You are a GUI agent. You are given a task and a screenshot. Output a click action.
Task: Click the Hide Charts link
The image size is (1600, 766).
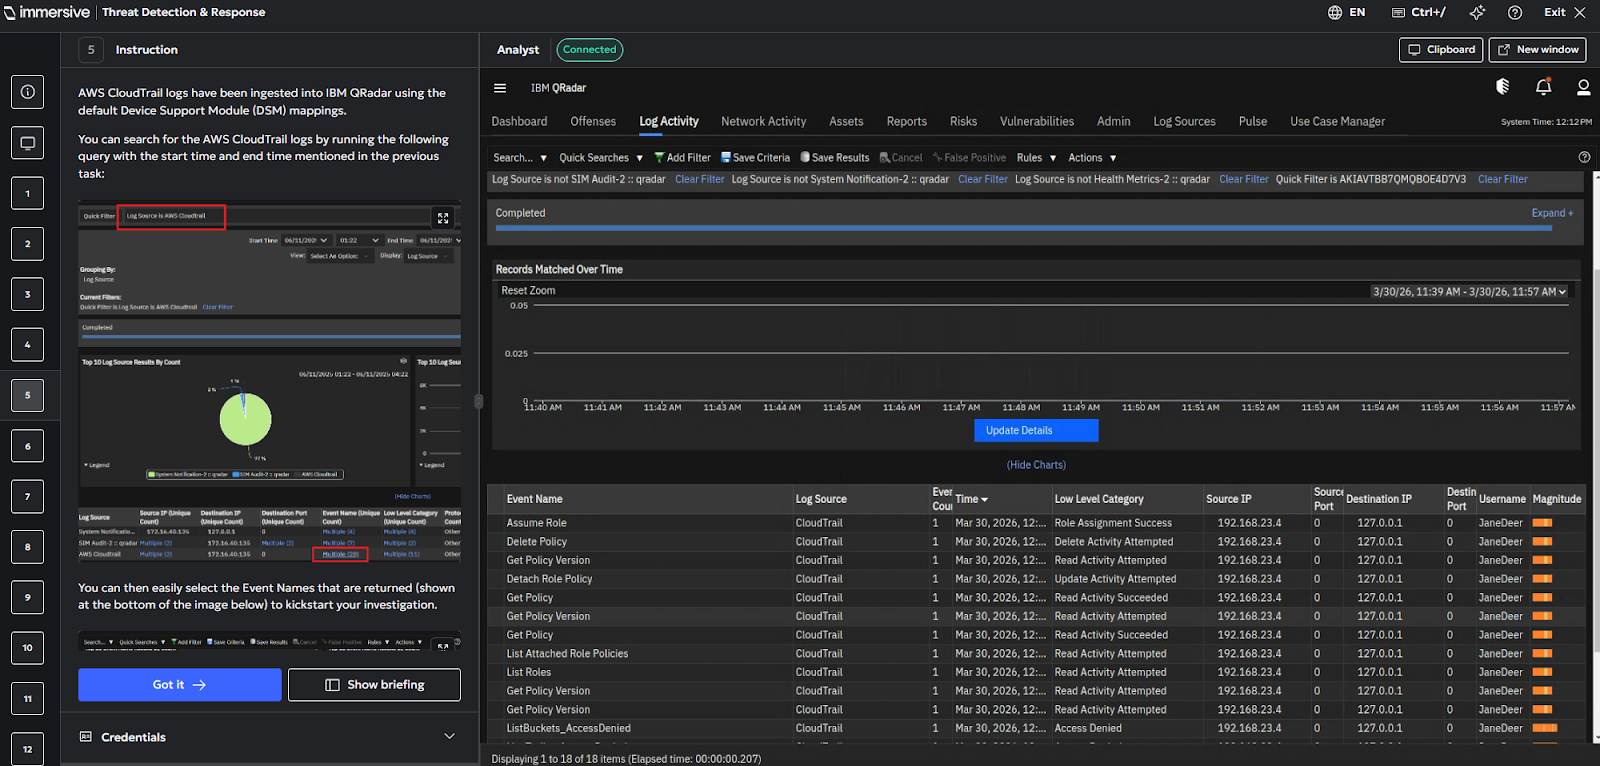[x=1035, y=465]
